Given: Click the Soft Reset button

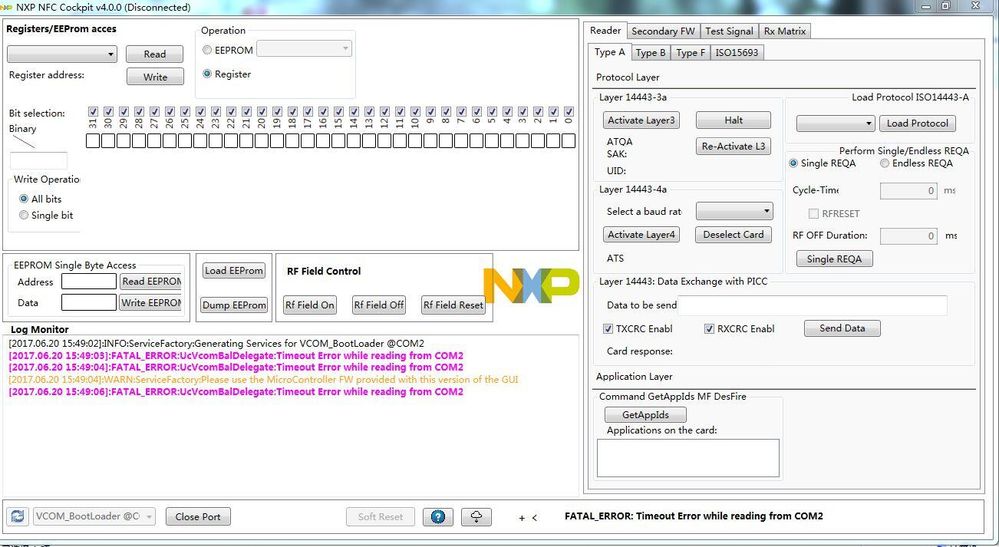Looking at the screenshot, I should 380,516.
